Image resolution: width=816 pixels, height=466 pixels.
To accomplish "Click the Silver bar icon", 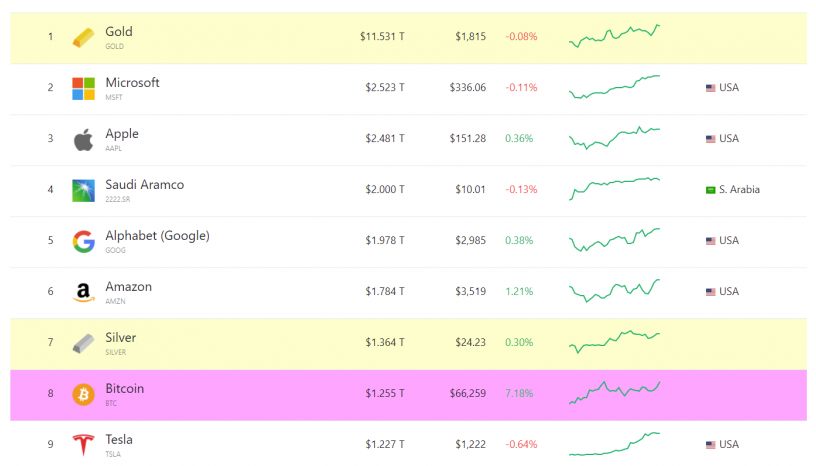I will tap(83, 343).
